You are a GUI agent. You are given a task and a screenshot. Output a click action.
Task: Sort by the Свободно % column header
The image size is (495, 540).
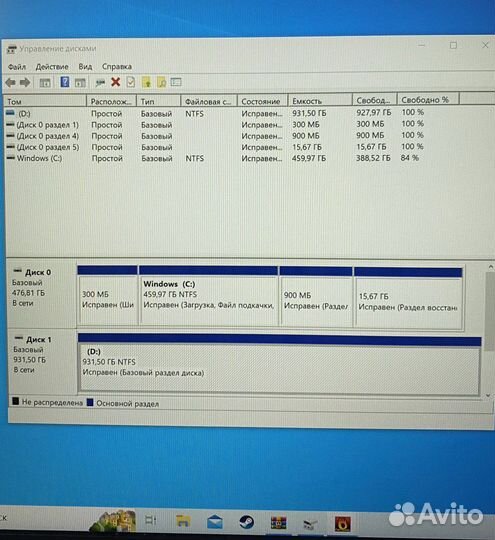click(x=428, y=100)
